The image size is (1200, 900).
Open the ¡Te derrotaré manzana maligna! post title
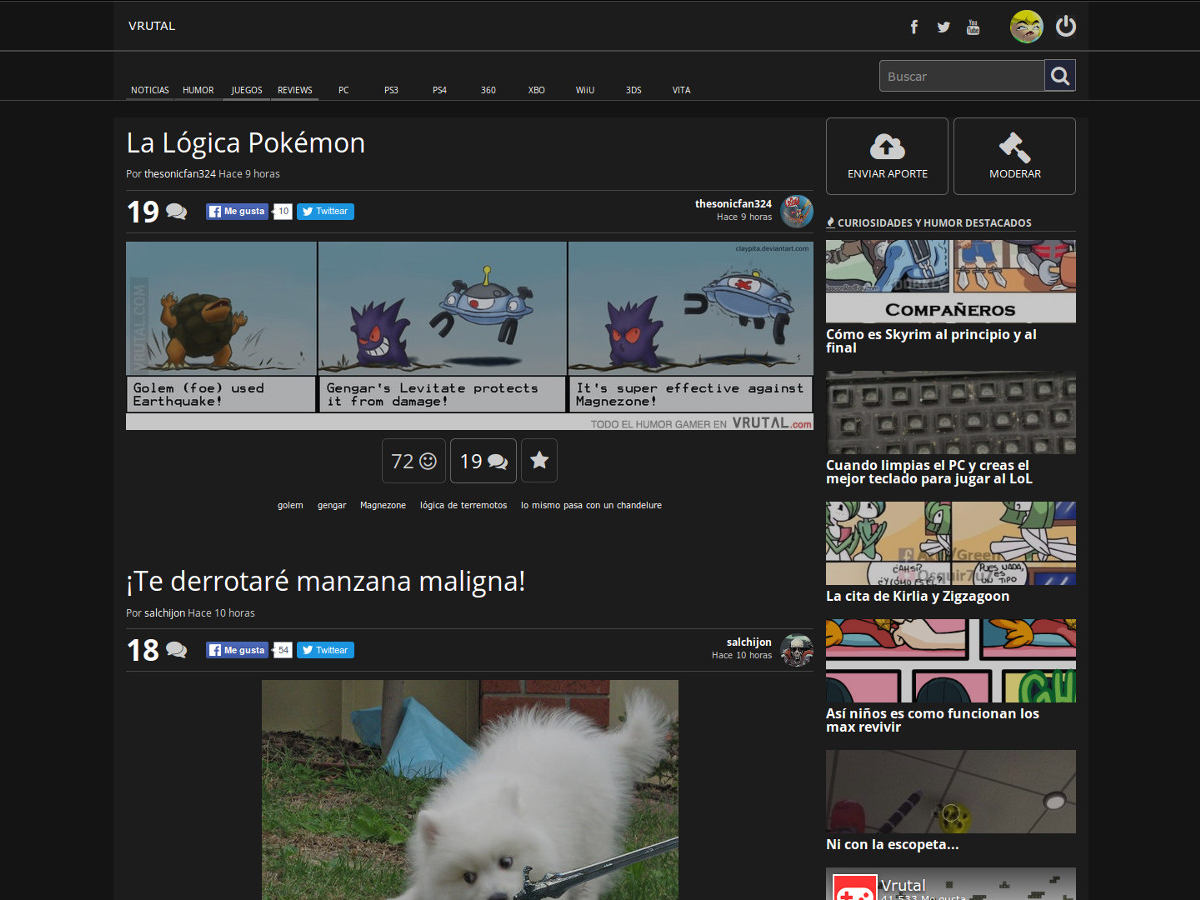[326, 581]
